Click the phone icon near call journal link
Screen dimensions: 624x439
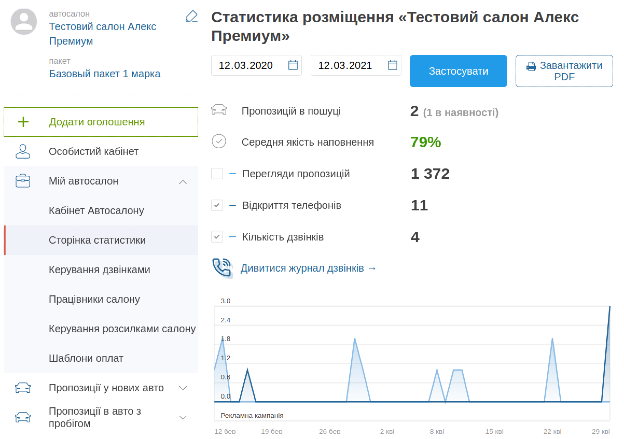click(x=222, y=268)
